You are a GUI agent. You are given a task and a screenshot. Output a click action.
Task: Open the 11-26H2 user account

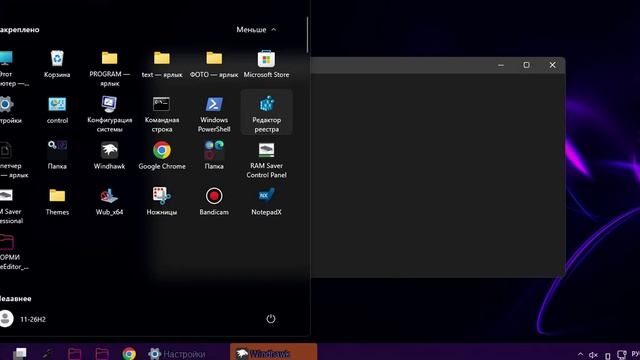(23, 319)
